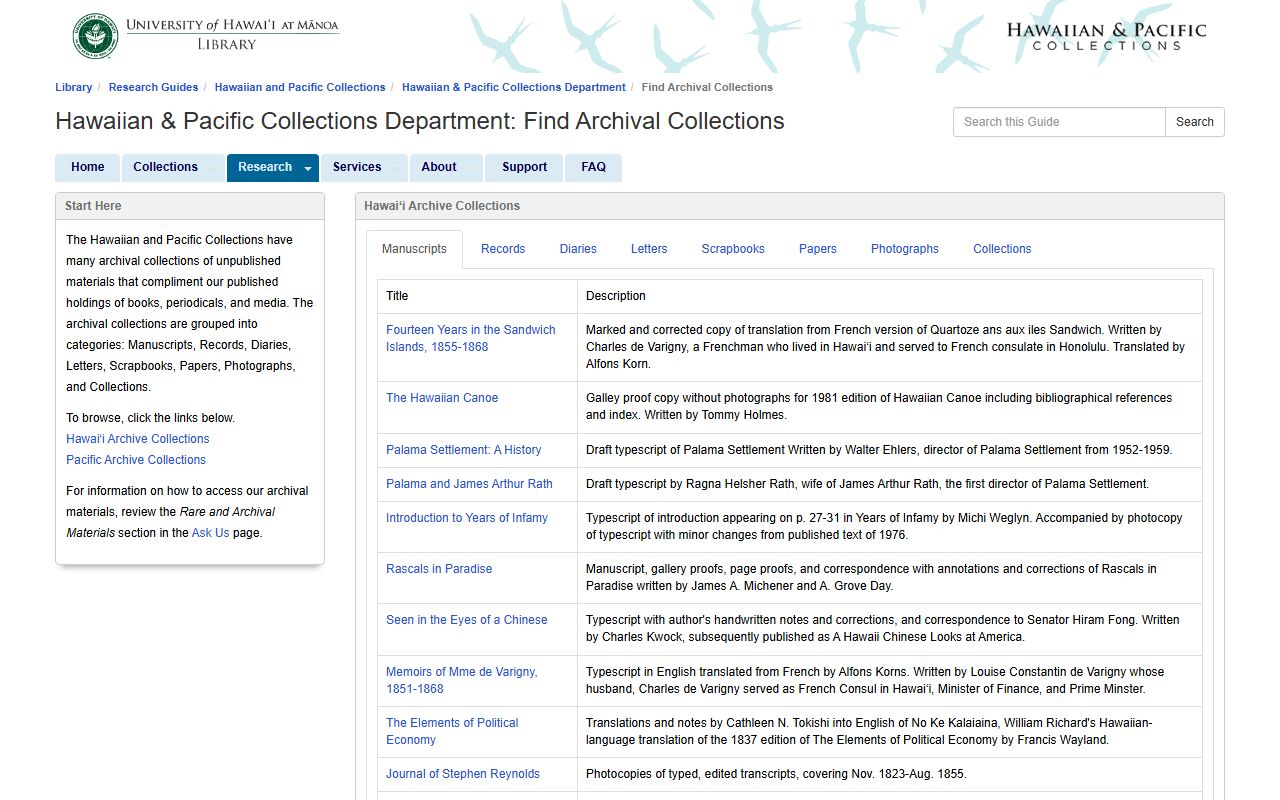Switch to the Scrapbooks tab
The height and width of the screenshot is (800, 1280).
[x=733, y=249]
